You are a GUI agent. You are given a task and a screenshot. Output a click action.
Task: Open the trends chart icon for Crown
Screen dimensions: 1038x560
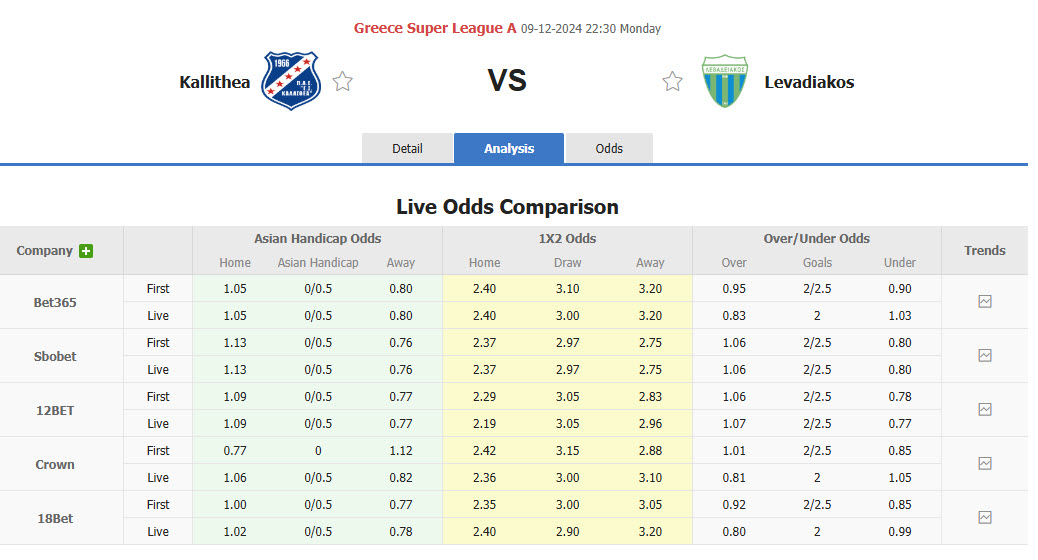984,463
